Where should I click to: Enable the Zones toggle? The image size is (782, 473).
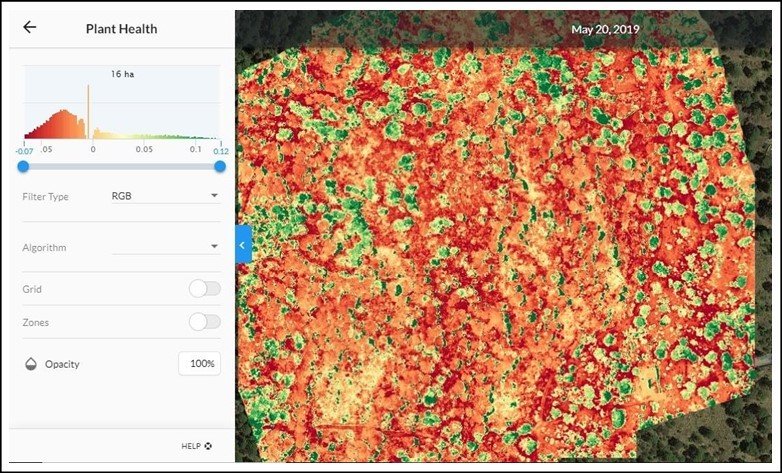(x=204, y=322)
